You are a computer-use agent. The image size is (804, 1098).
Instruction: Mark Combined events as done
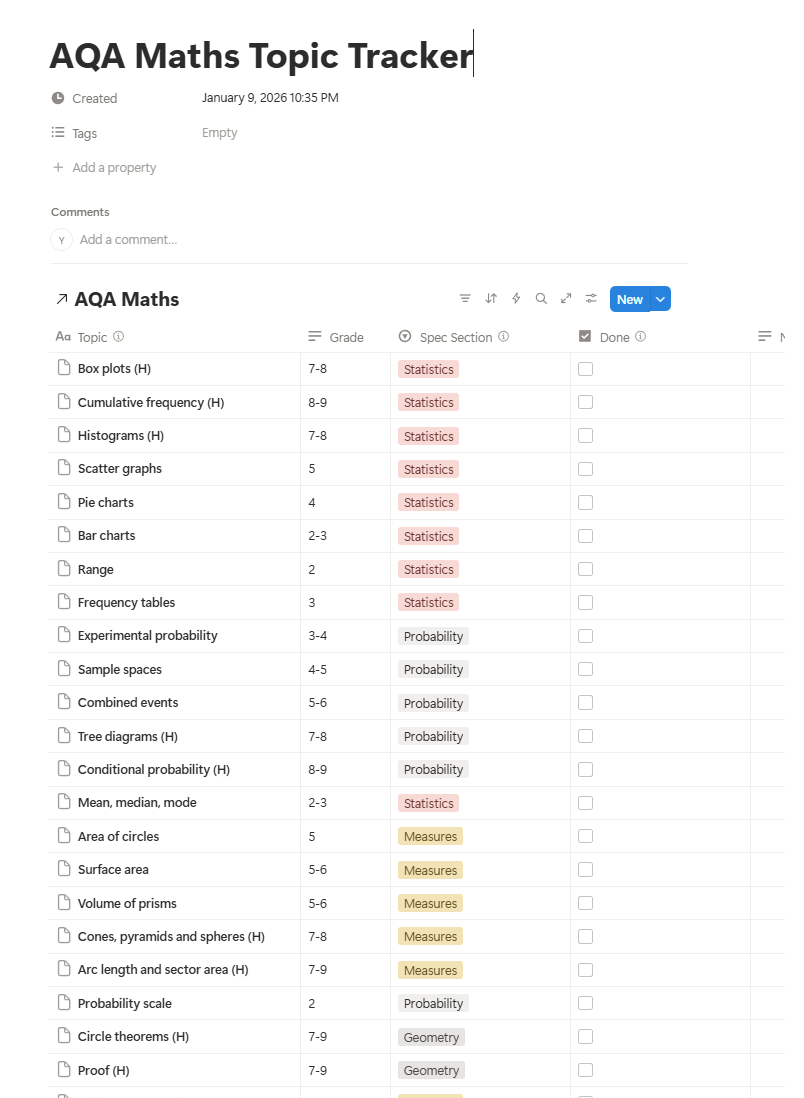[585, 702]
